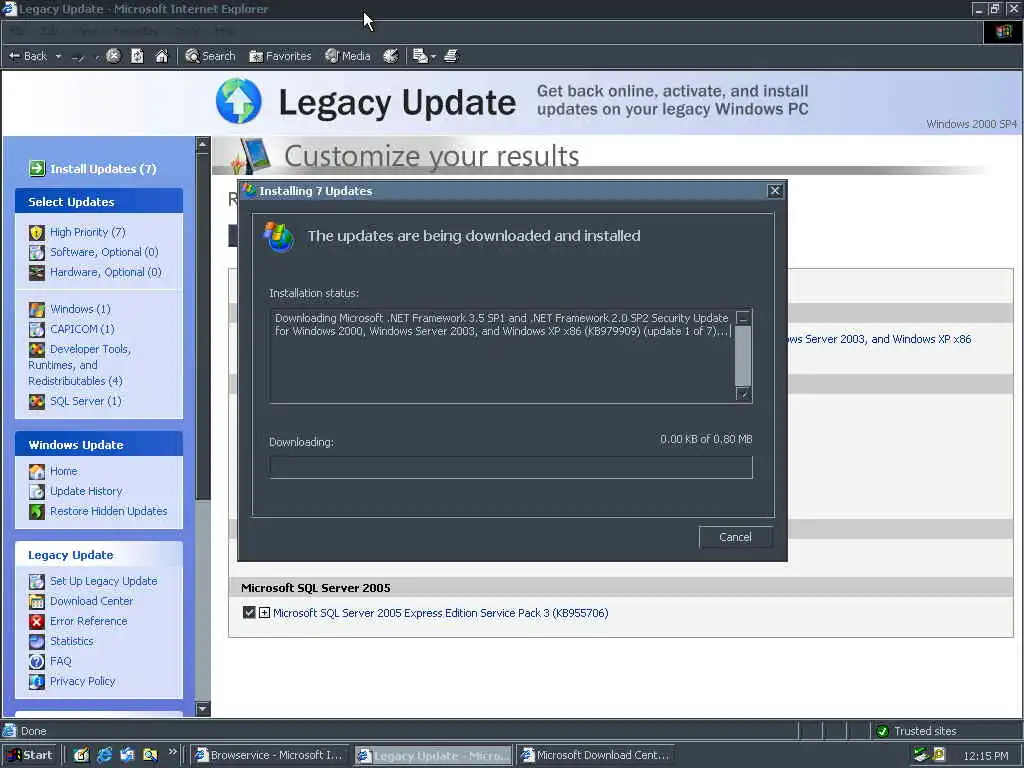Open the Favorites pane
Viewport: 1024px width, 768px height.
click(x=280, y=56)
